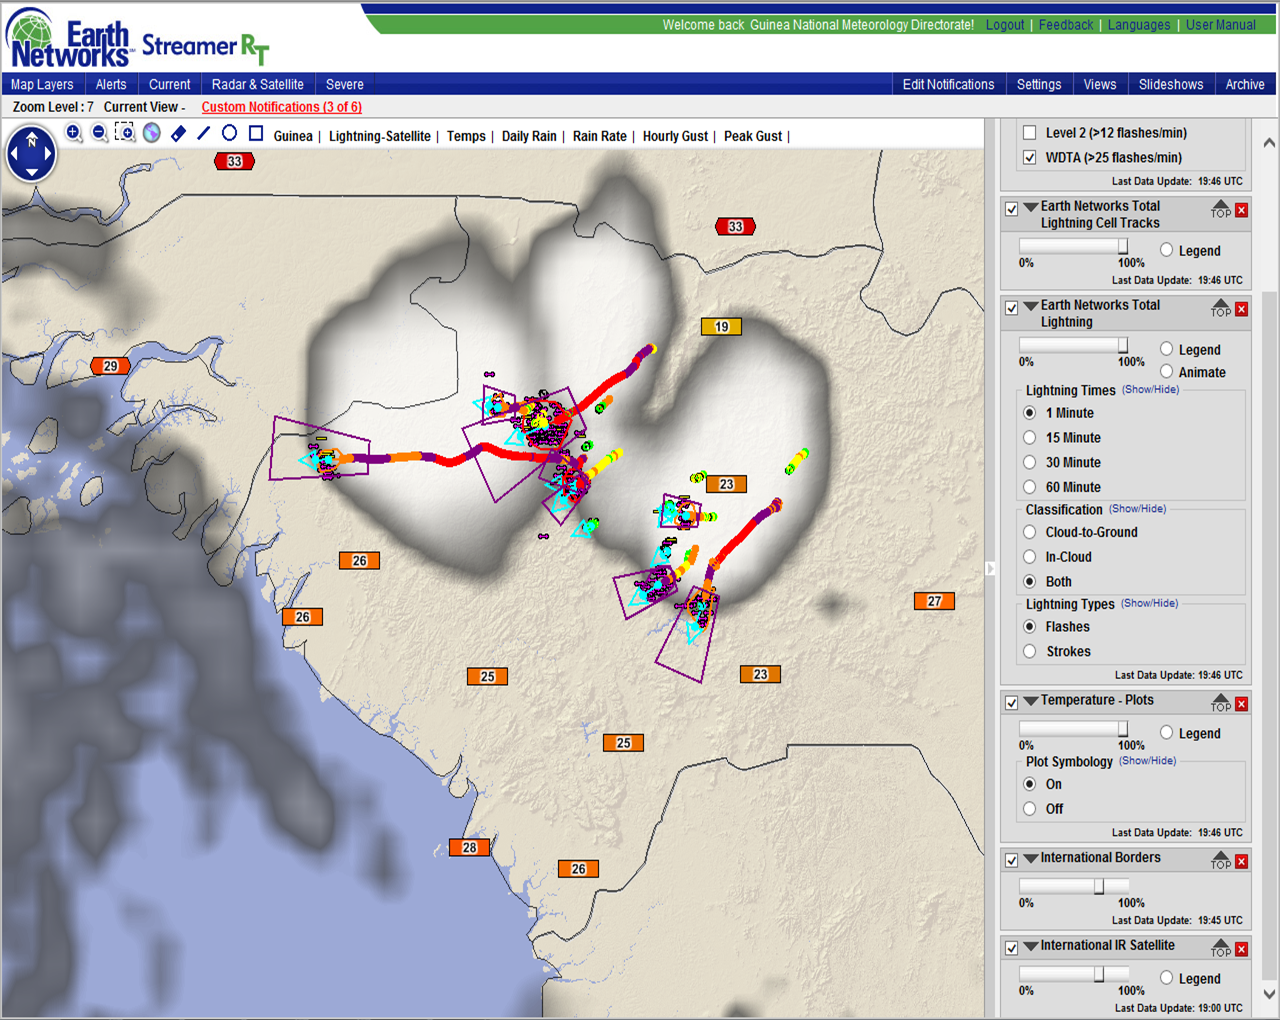Open the Alerts menu
Viewport: 1280px width, 1020px height.
pyautogui.click(x=111, y=84)
